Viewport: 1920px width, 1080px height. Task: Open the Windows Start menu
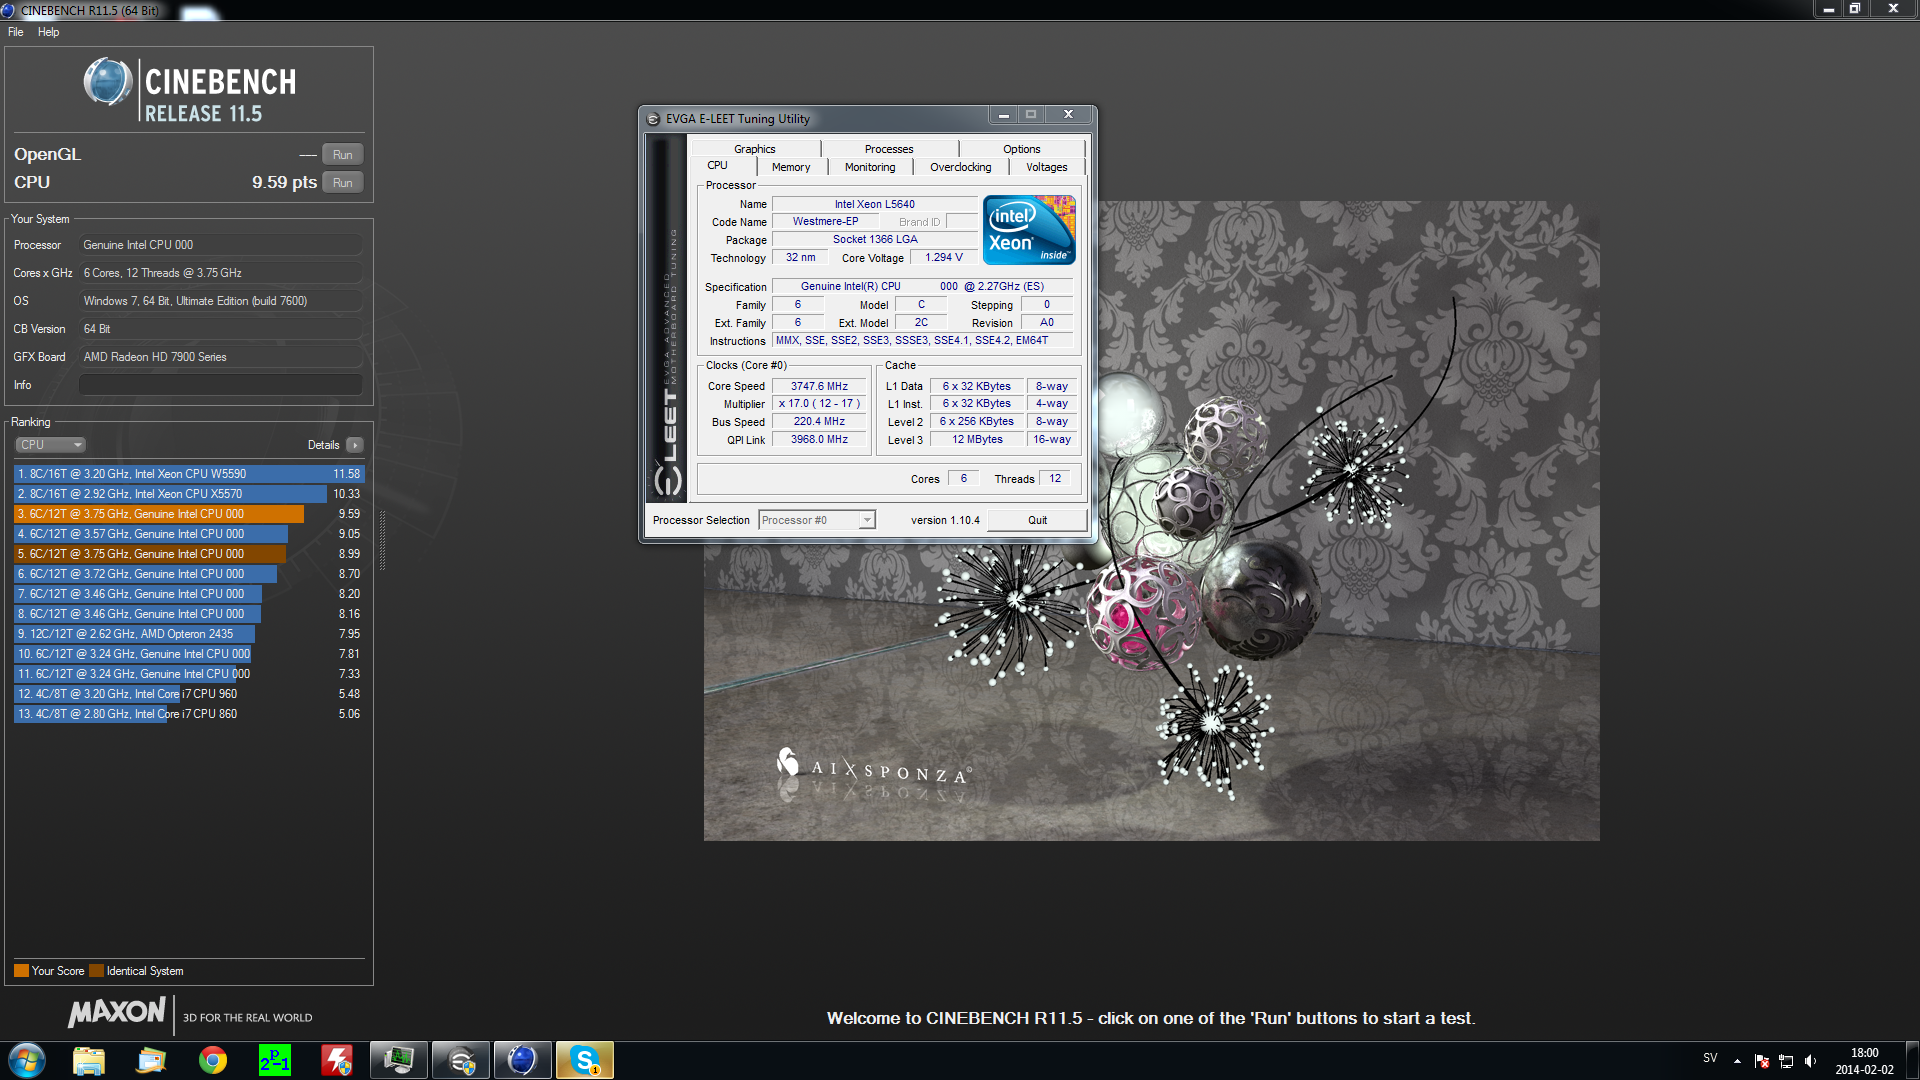click(x=27, y=1060)
